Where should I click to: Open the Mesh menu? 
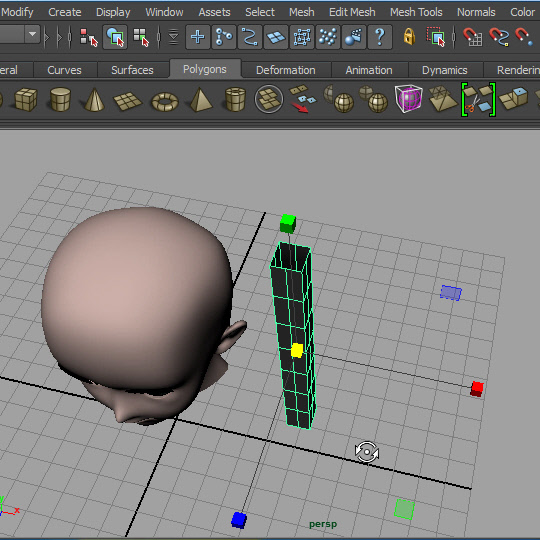(302, 12)
